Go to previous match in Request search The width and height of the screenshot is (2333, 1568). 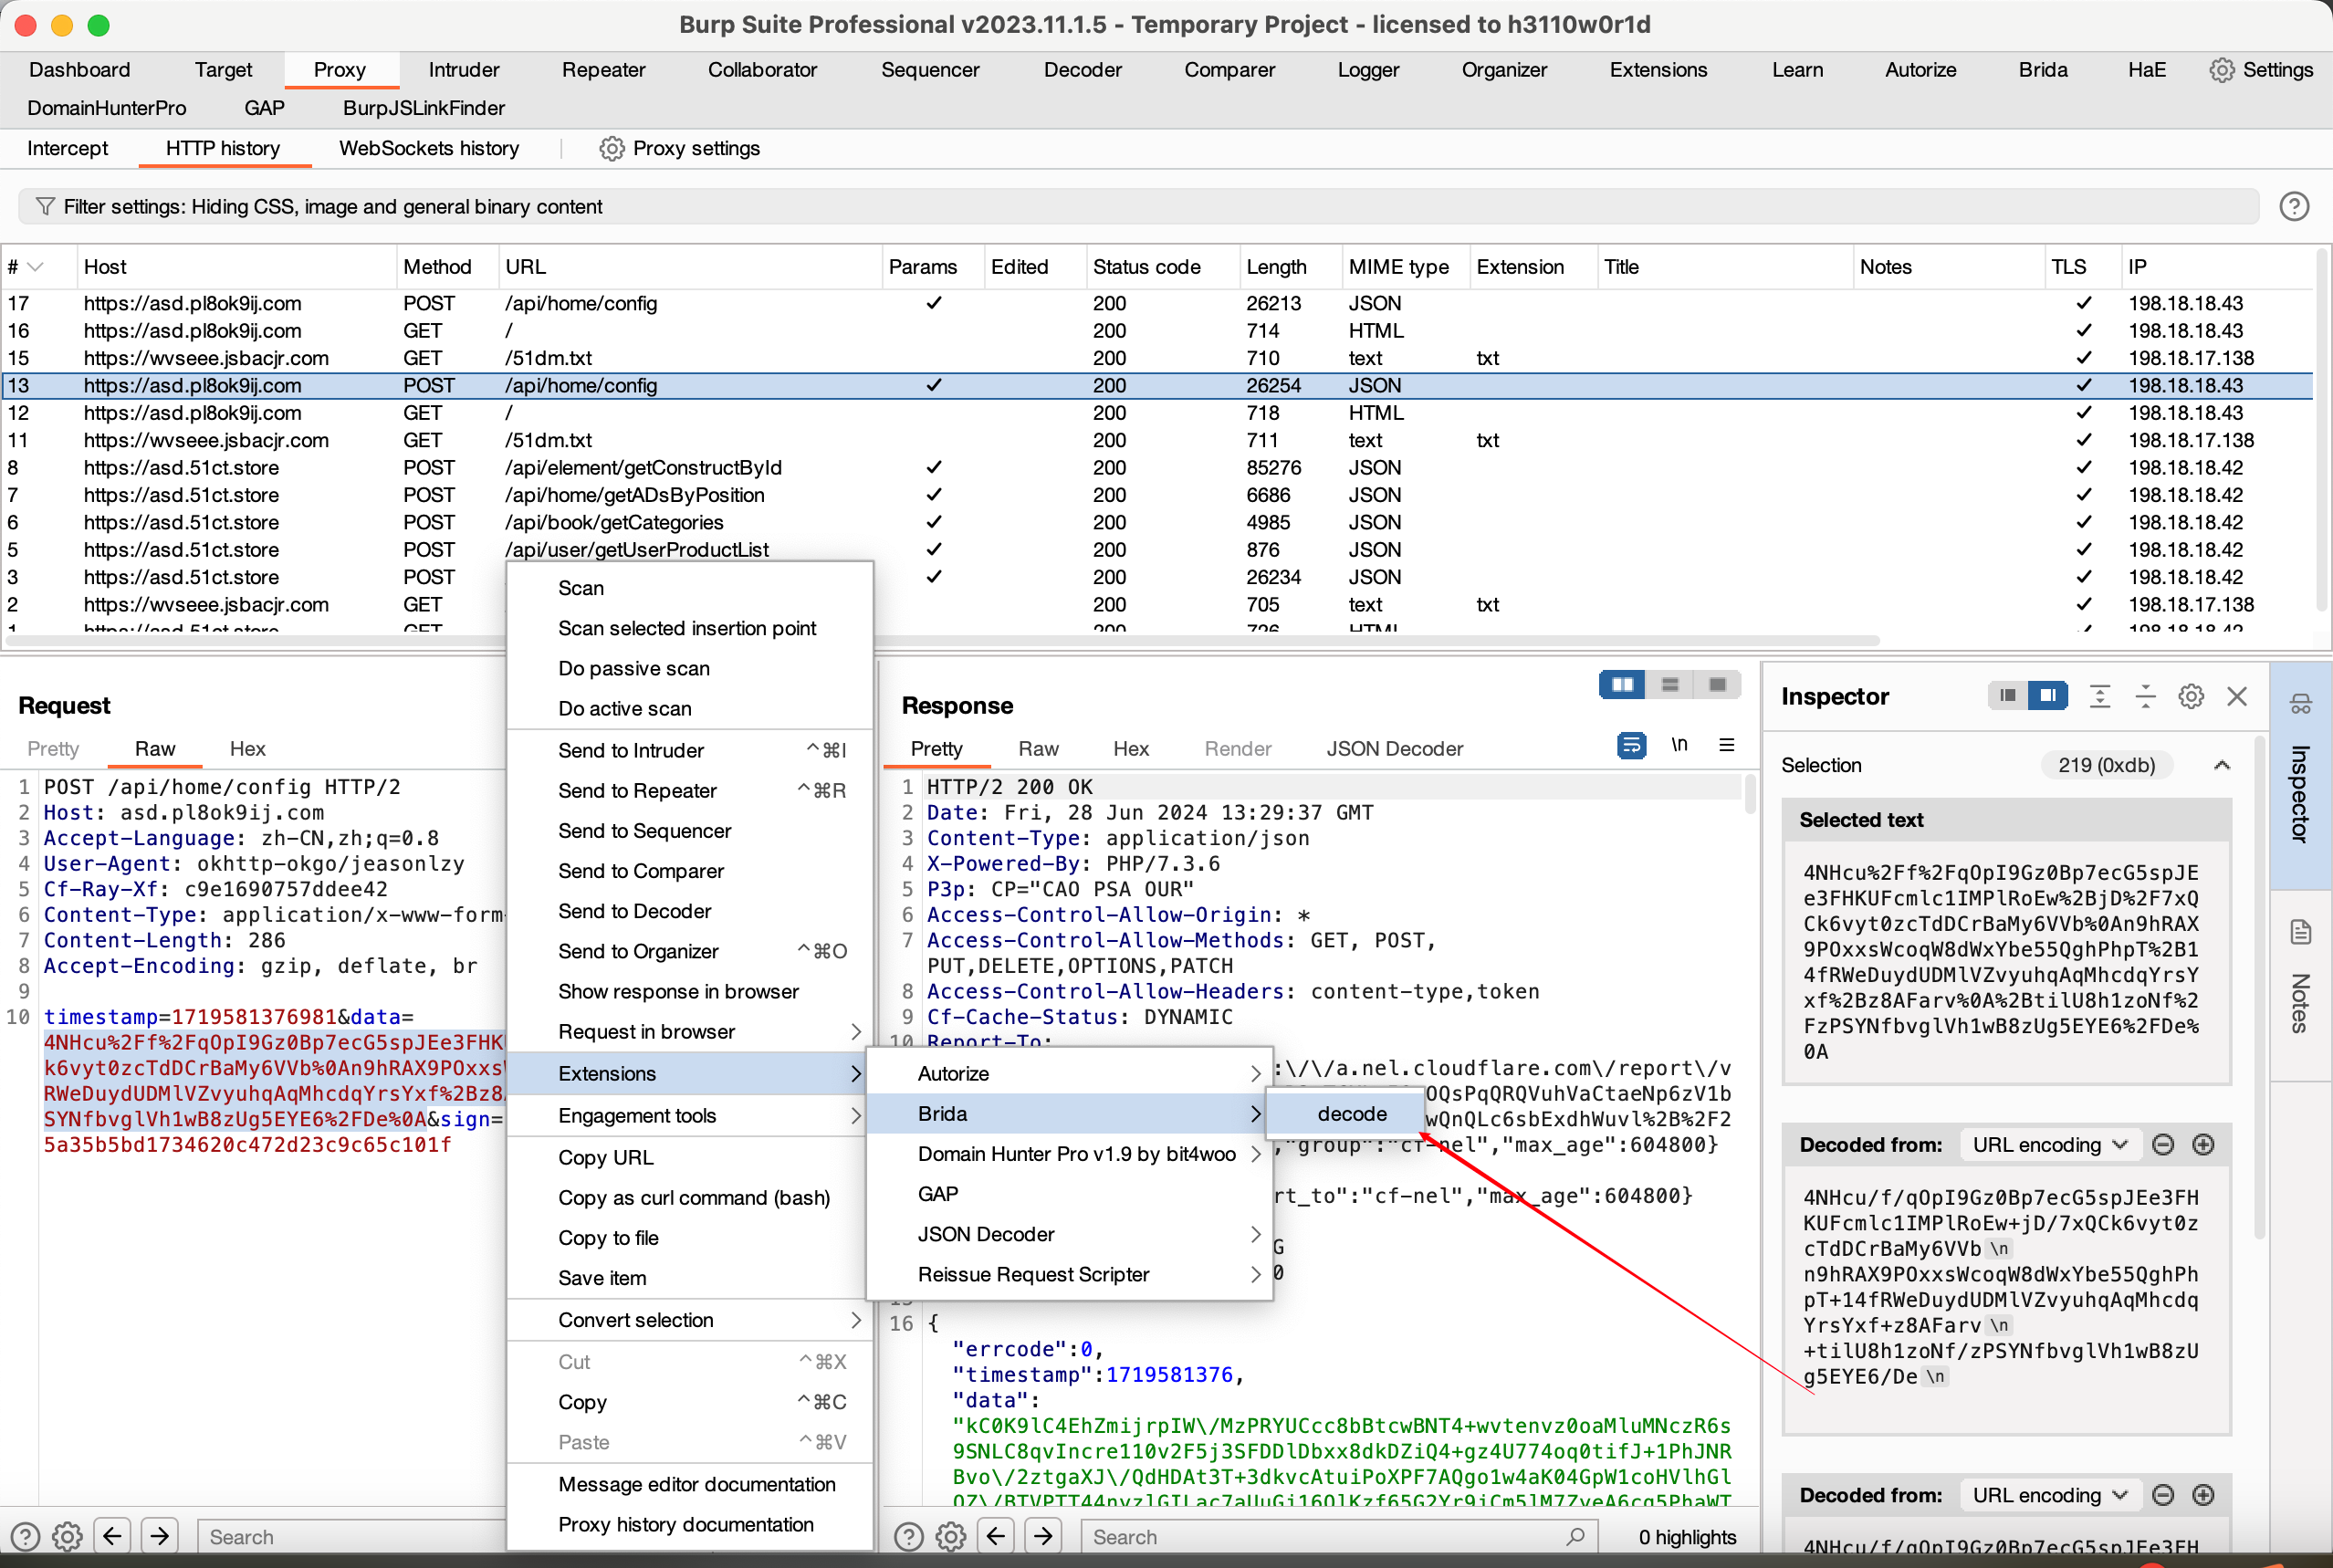113,1536
